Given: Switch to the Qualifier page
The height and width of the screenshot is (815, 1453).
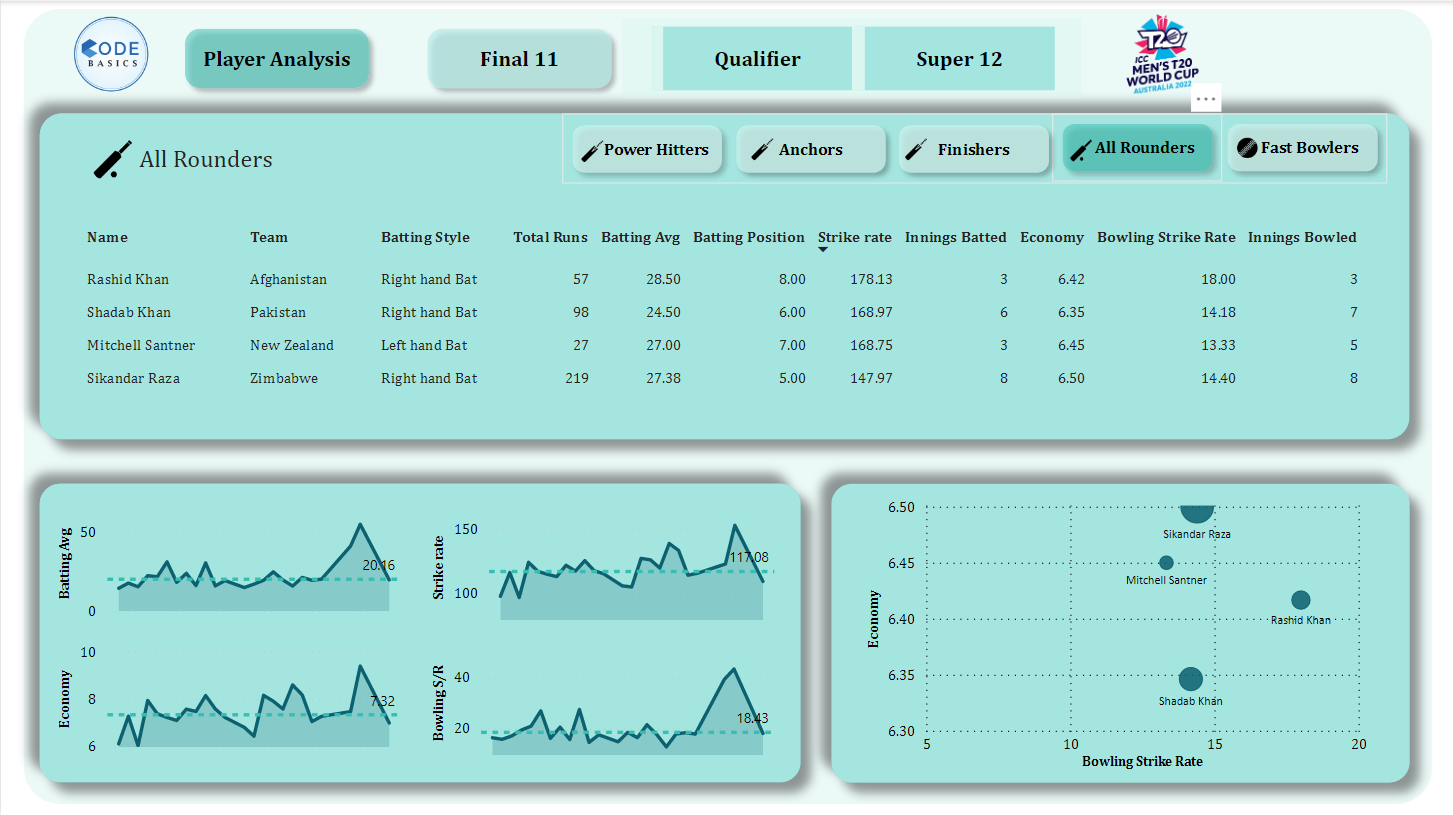Looking at the screenshot, I should pos(757,58).
